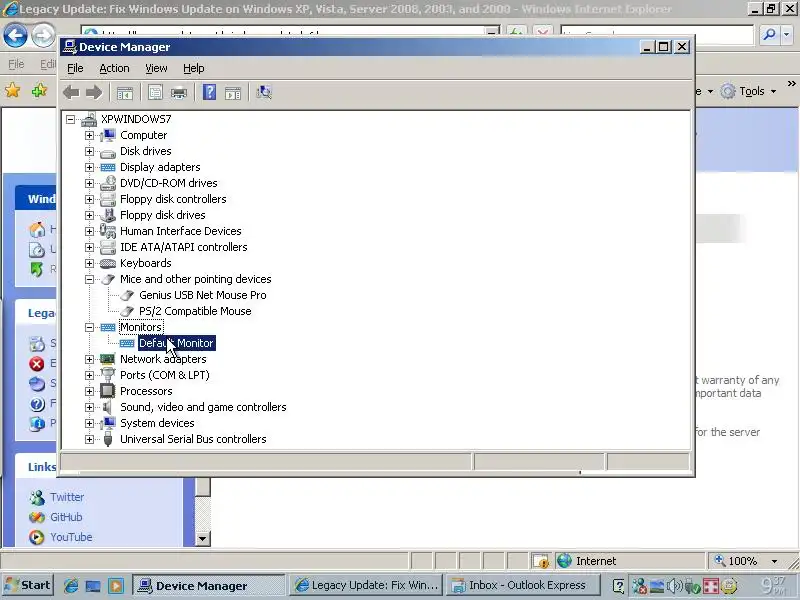Click the GitHub link in the sidebar
800x600 pixels.
coord(66,517)
